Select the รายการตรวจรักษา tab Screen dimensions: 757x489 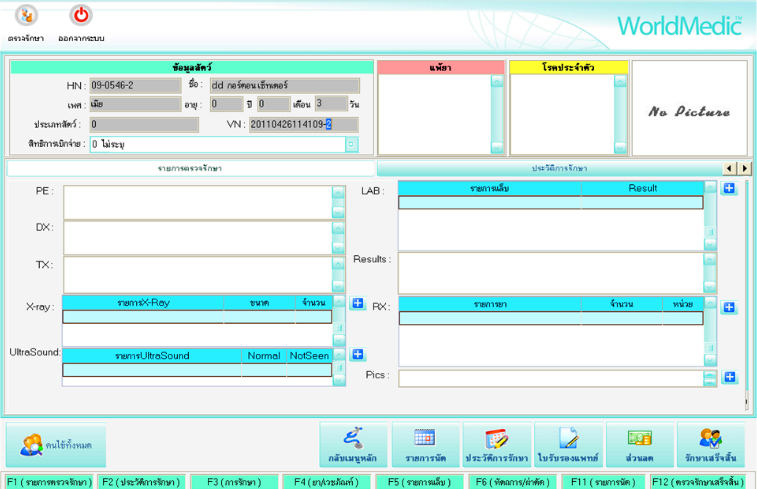pyautogui.click(x=190, y=169)
